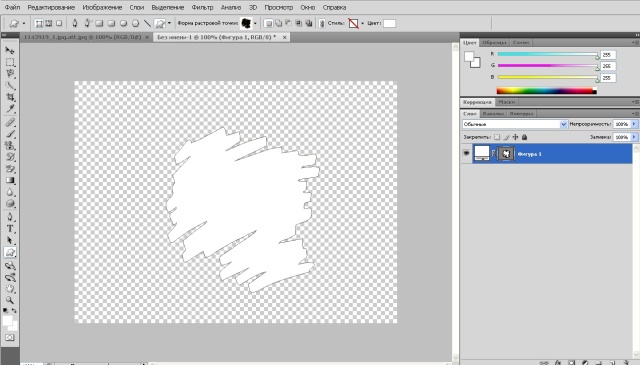Select the Dodge tool

point(10,204)
